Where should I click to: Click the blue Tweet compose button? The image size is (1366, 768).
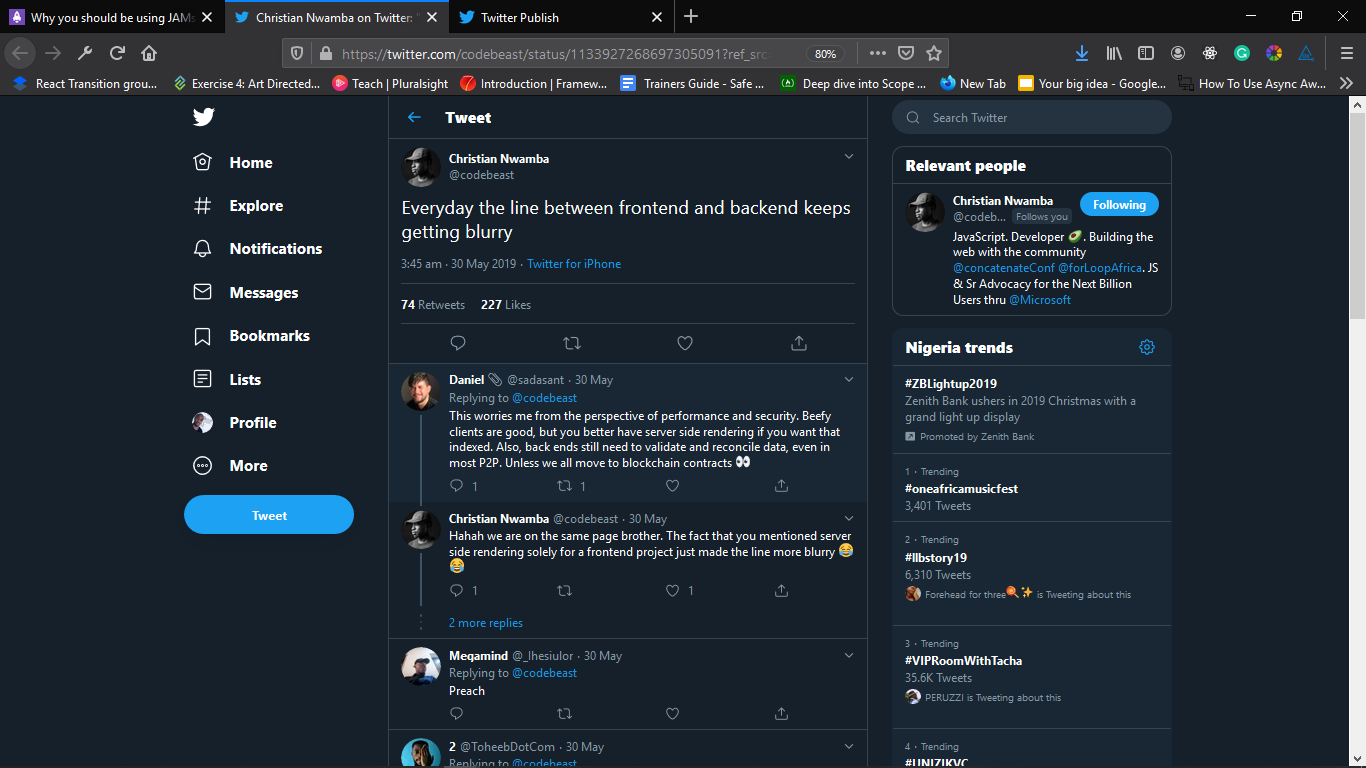269,515
